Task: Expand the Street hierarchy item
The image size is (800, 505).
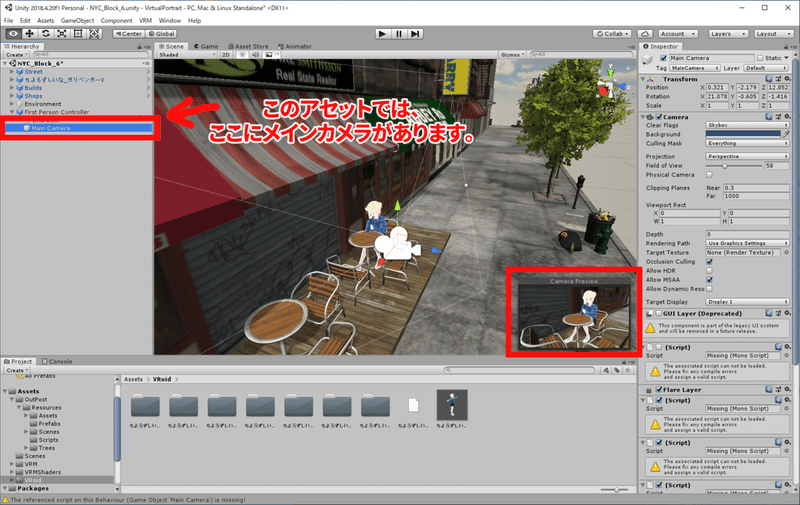Action: [12, 72]
